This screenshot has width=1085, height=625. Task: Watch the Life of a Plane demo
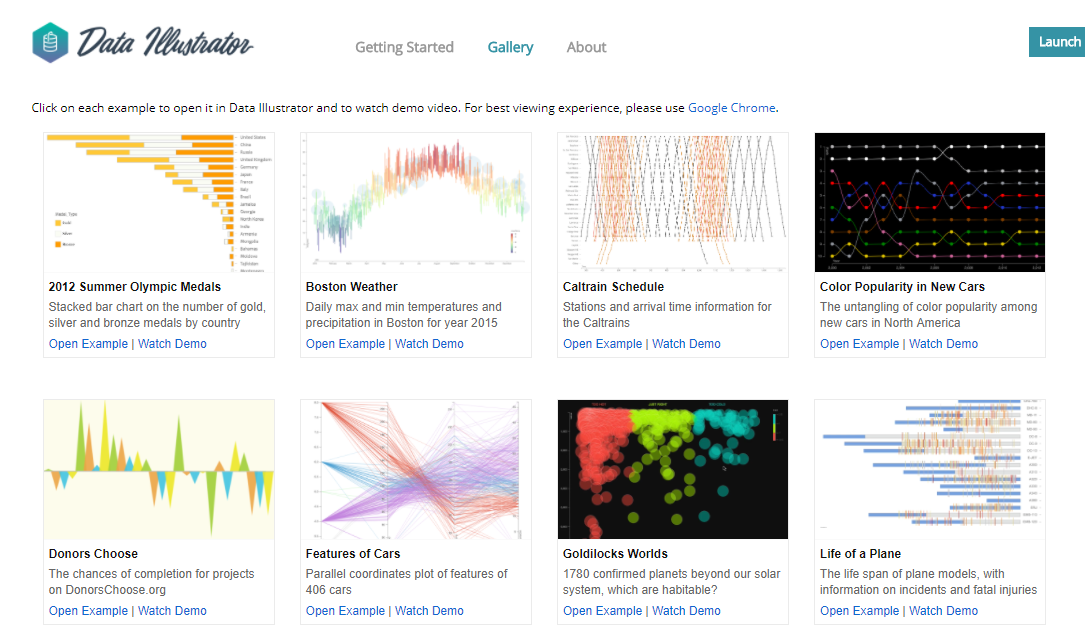[x=943, y=610]
